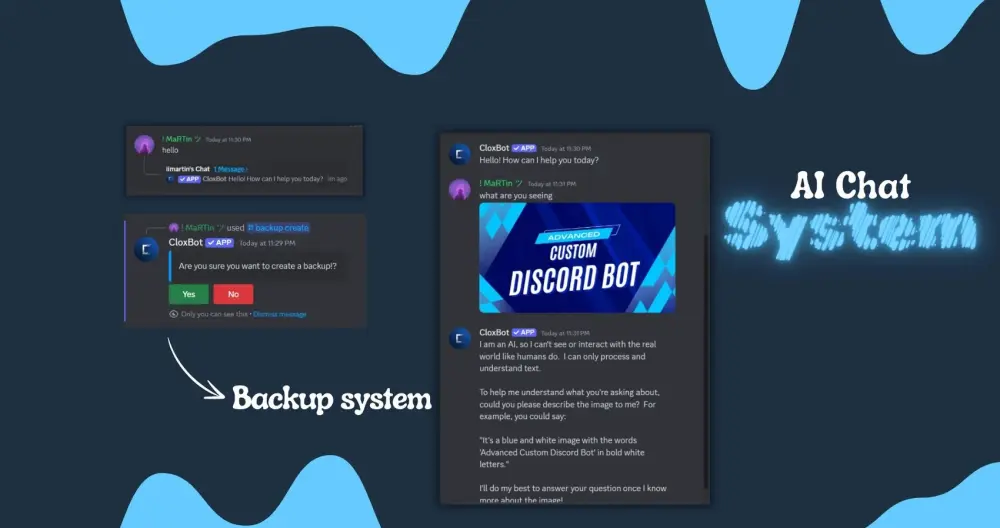
Task: Click the MaRTin username above 'what are you seeing'
Action: click(501, 184)
